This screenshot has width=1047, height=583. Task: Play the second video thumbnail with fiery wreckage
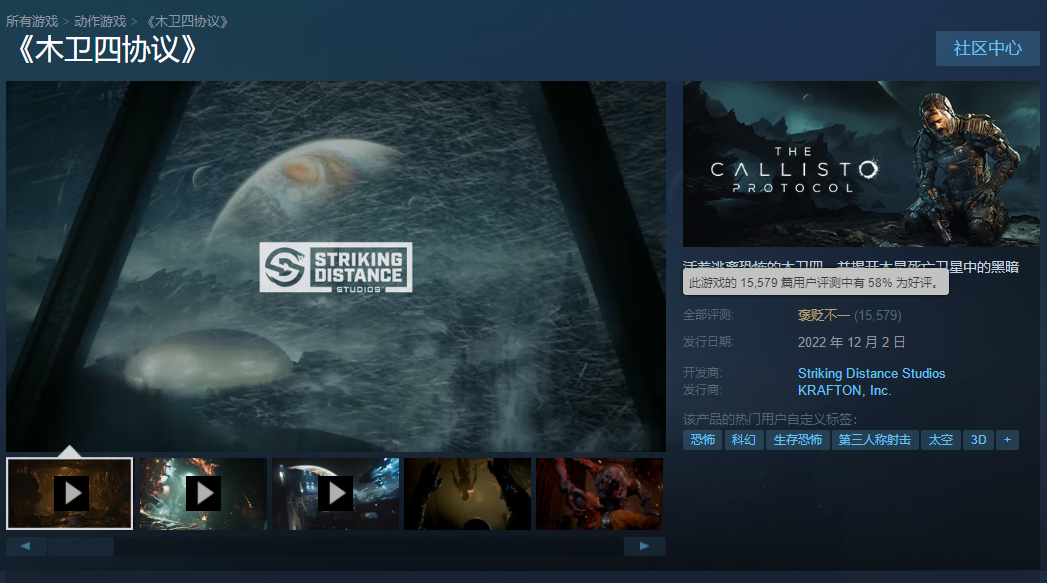(203, 494)
